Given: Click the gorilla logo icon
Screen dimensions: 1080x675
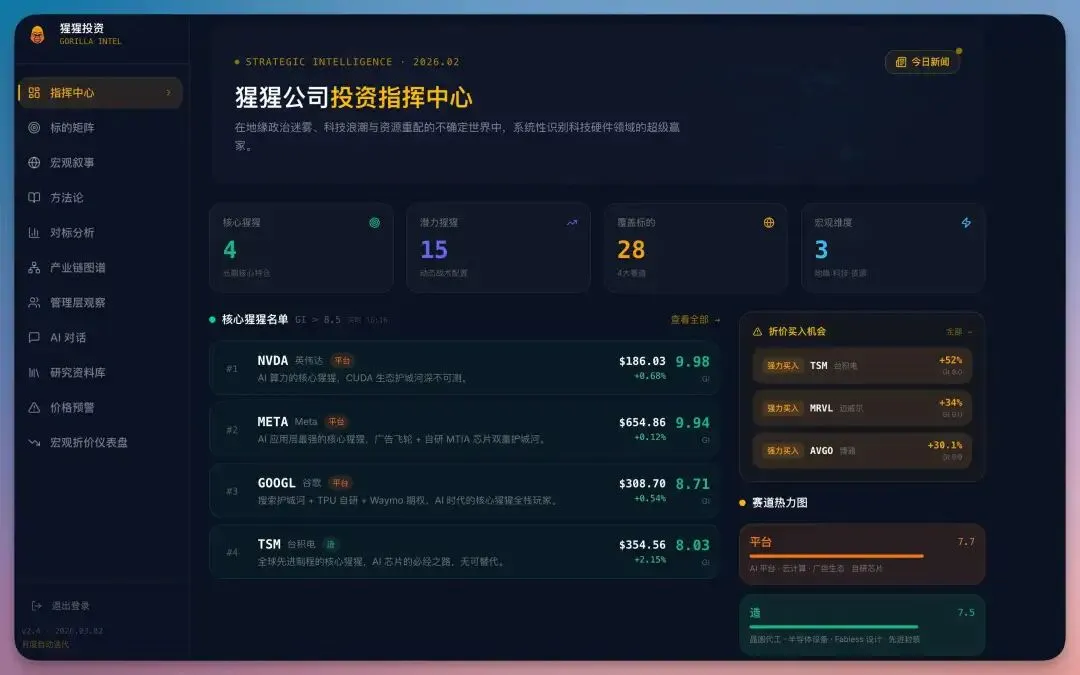Looking at the screenshot, I should pyautogui.click(x=37, y=34).
